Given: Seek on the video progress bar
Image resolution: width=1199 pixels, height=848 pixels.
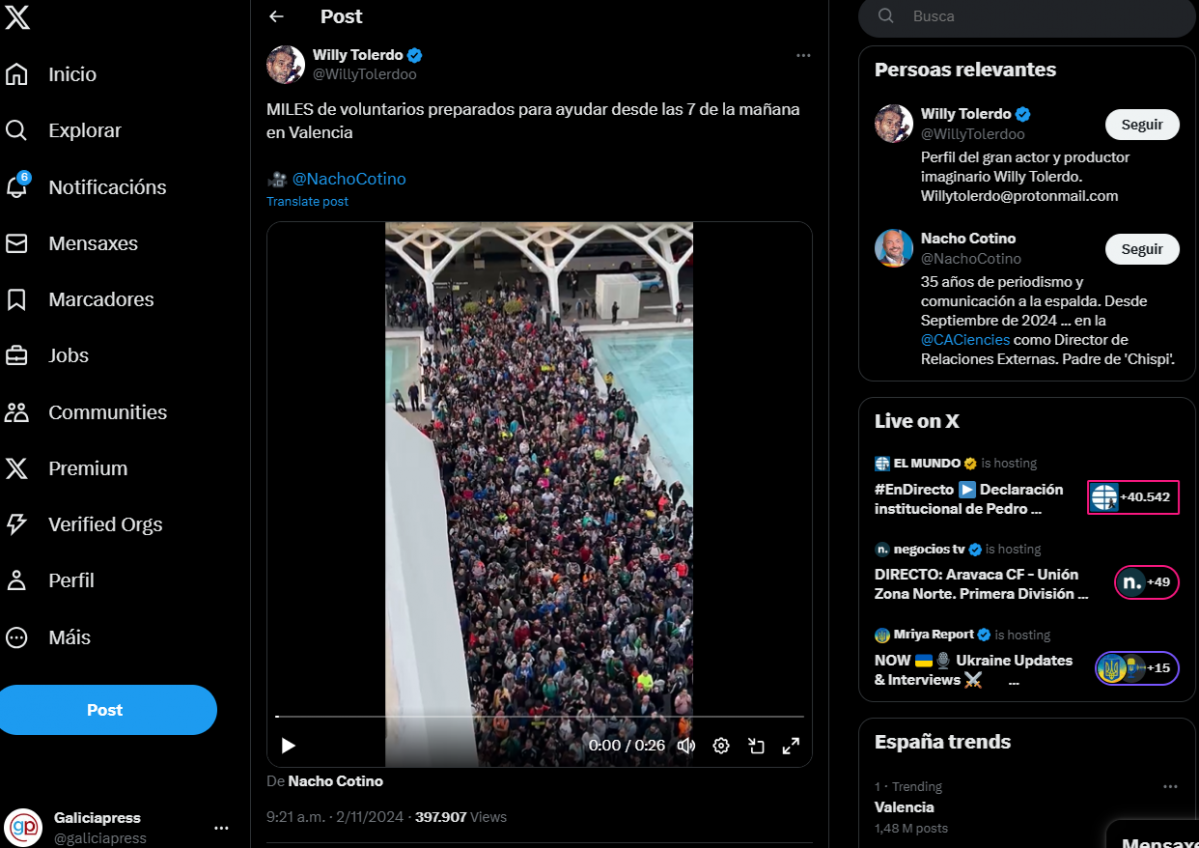Looking at the screenshot, I should 539,717.
